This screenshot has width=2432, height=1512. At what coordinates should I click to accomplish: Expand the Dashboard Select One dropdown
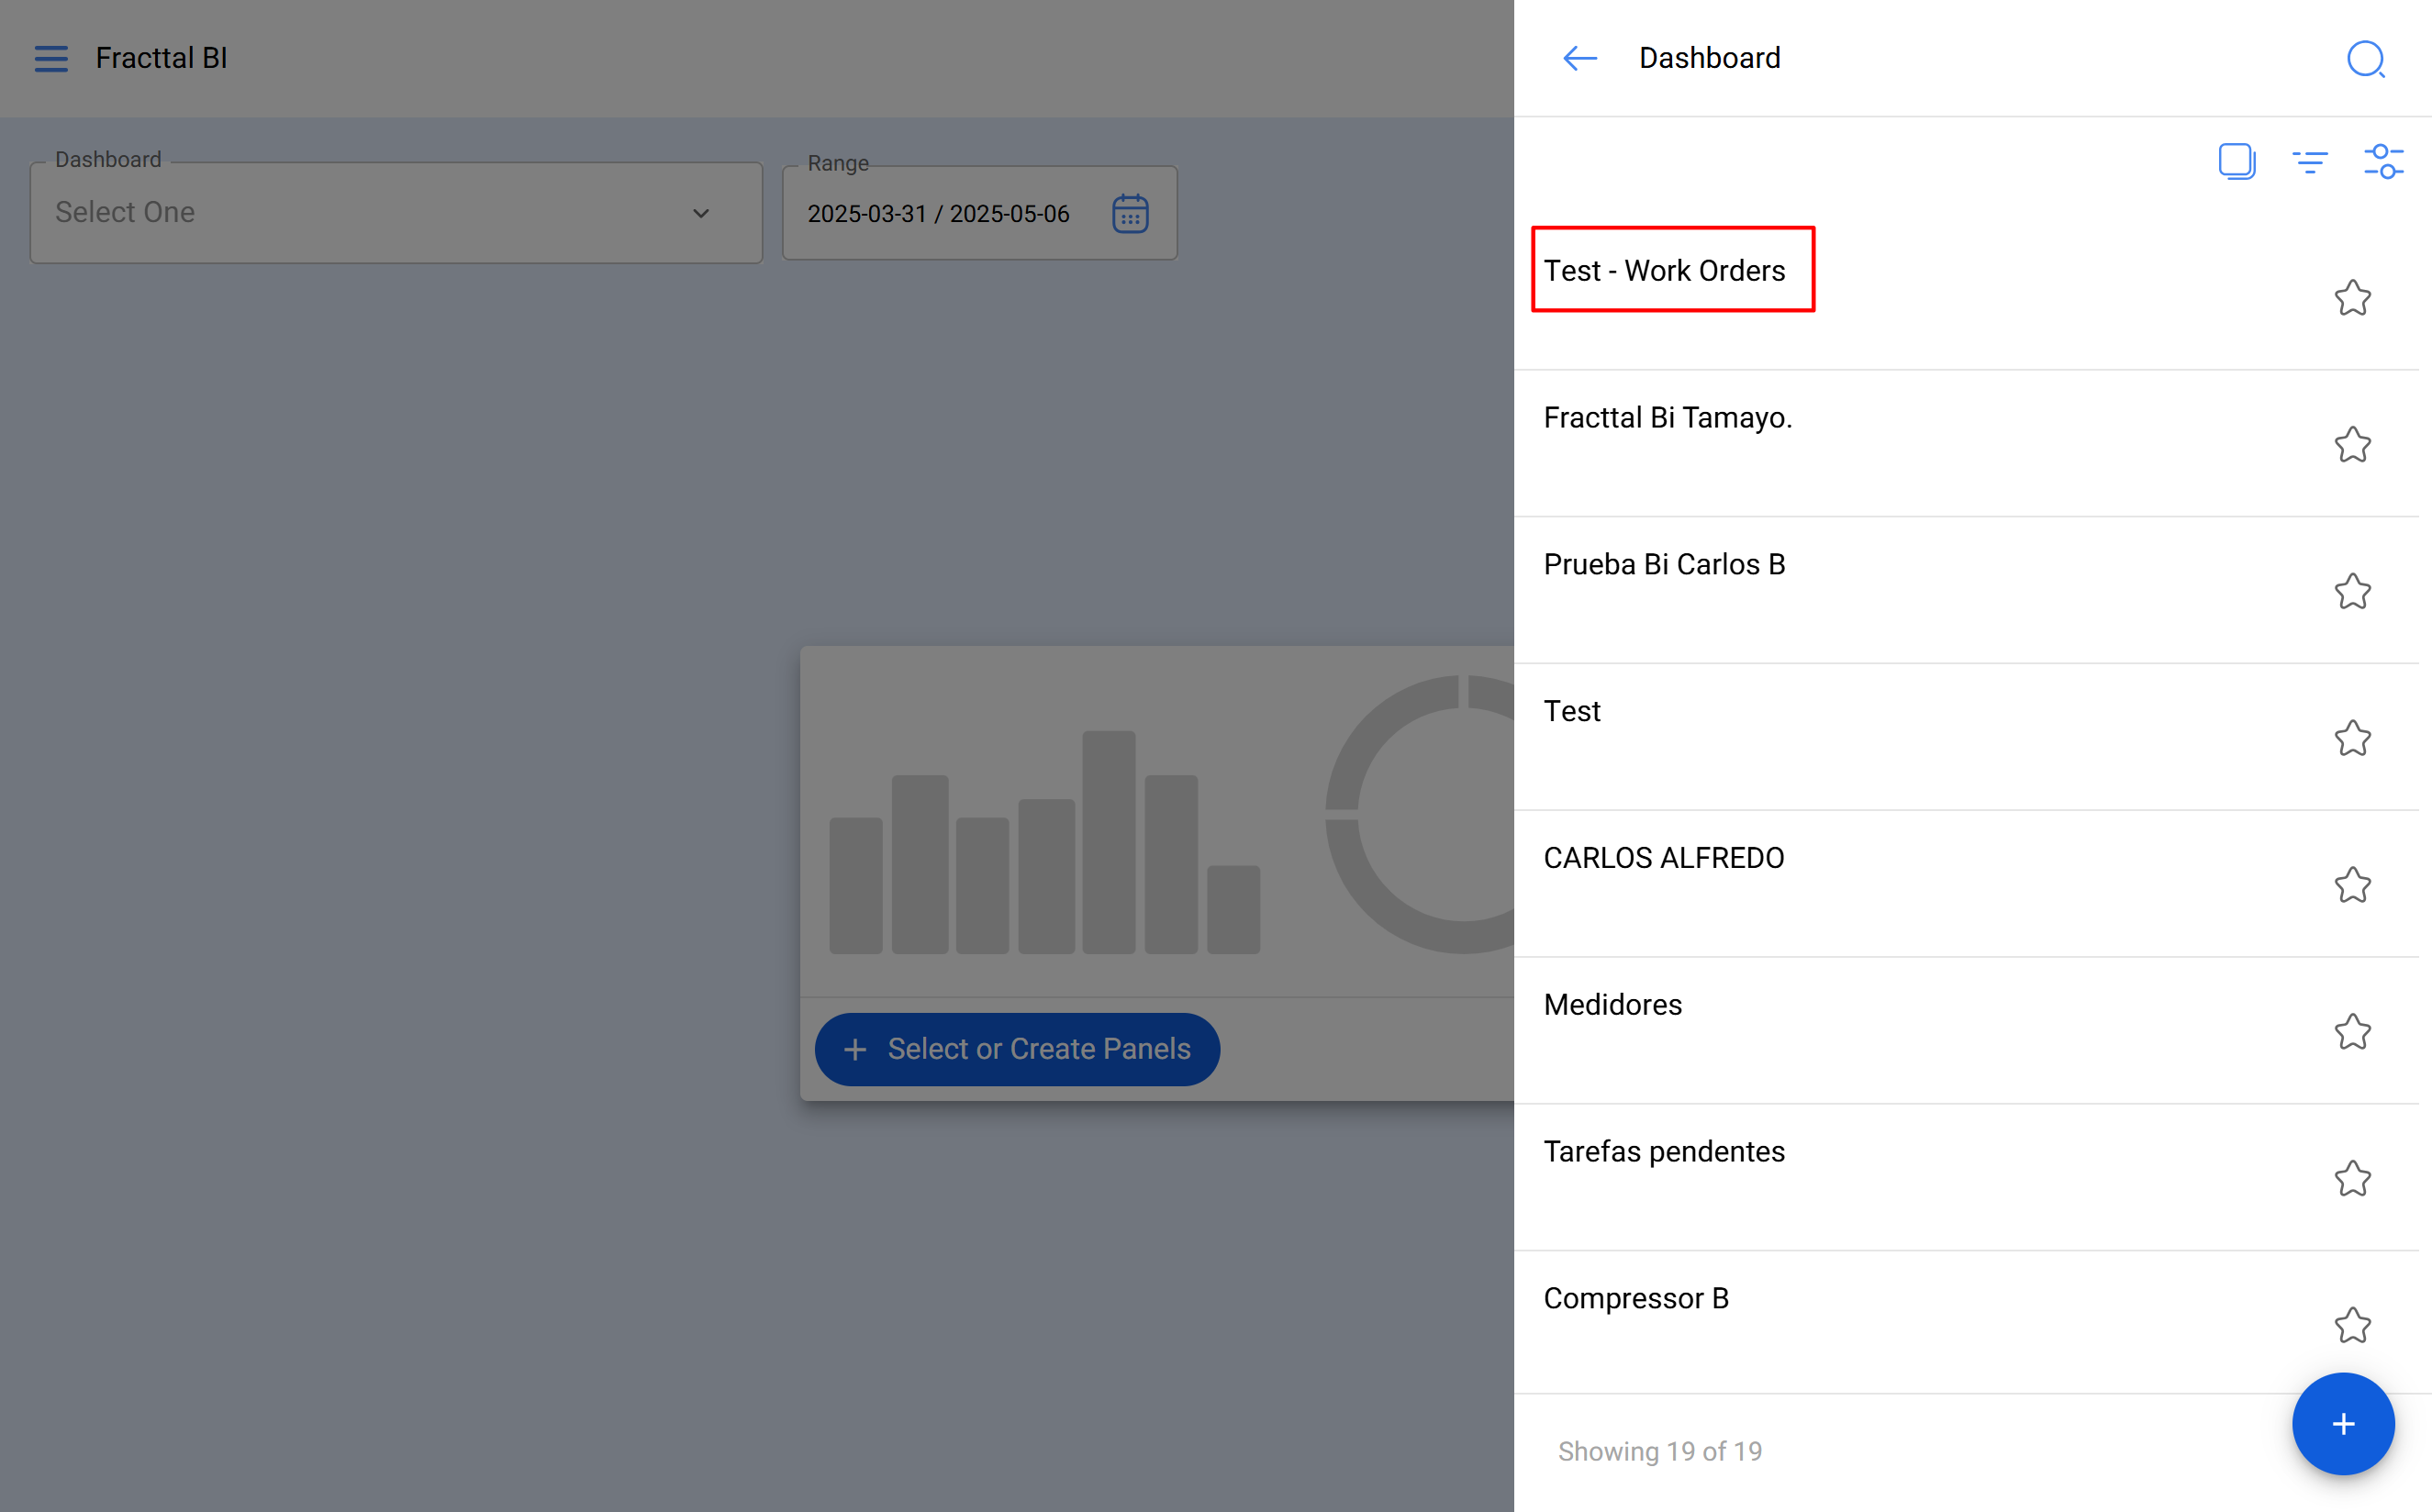click(396, 213)
